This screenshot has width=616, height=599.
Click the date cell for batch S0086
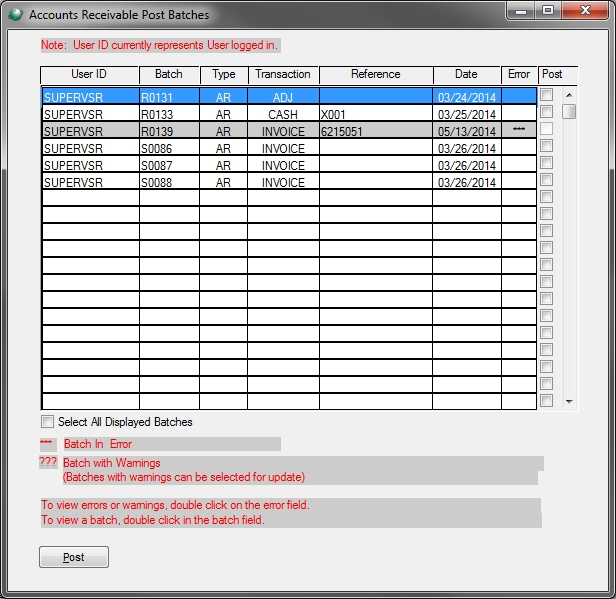pyautogui.click(x=467, y=148)
